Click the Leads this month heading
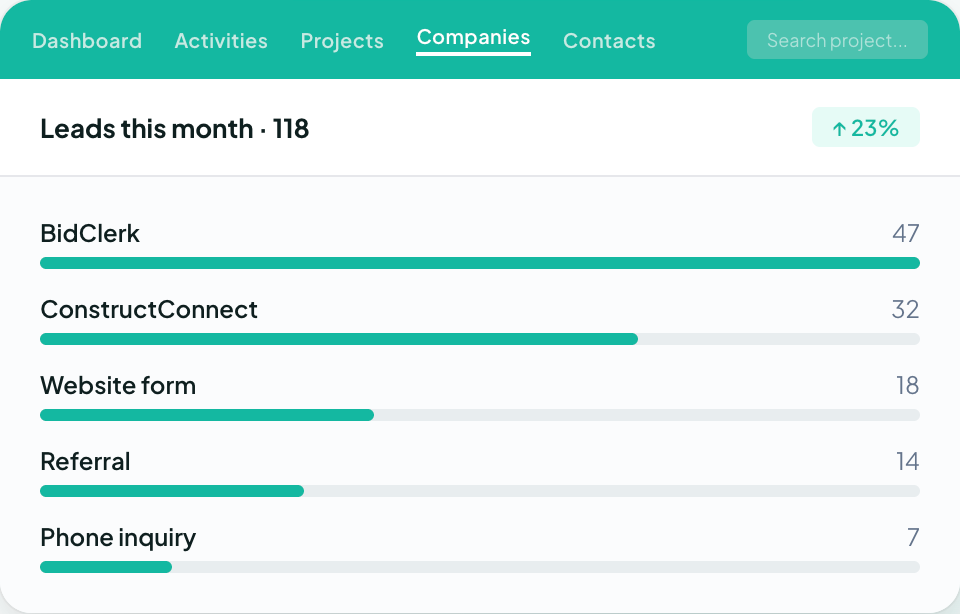Viewport: 960px width, 614px height. 174,129
